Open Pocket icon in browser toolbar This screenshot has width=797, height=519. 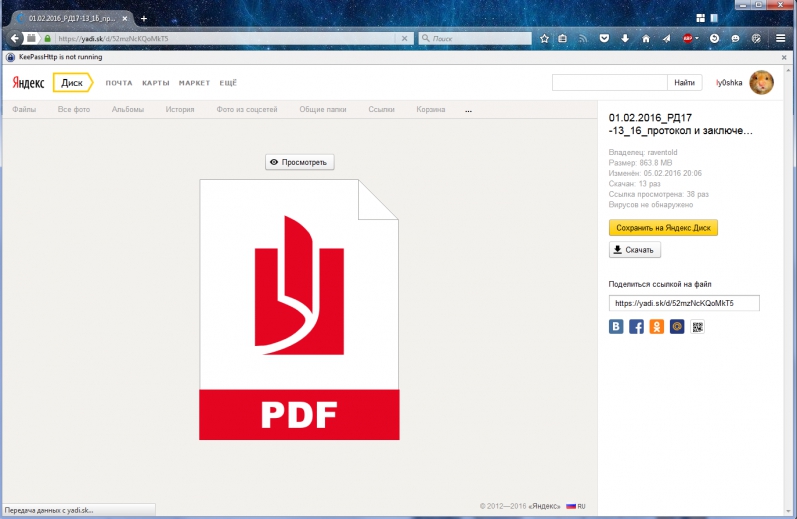(604, 38)
